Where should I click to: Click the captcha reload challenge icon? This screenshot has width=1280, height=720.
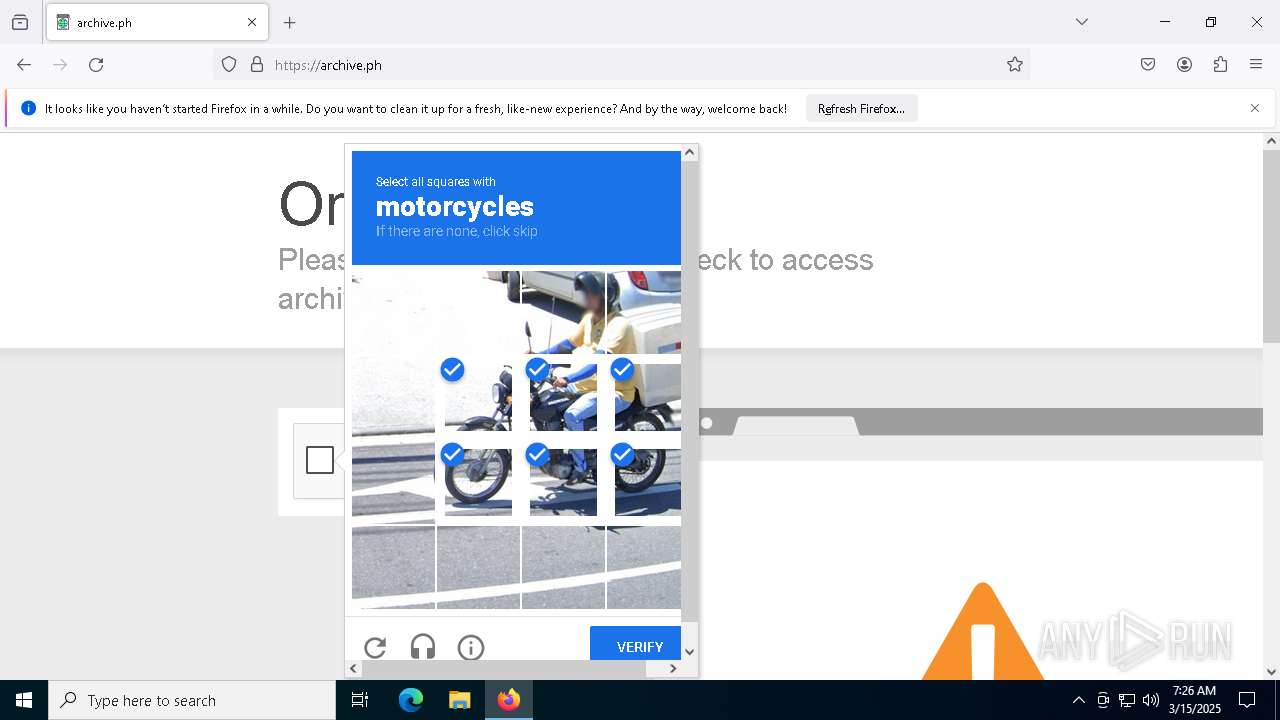coord(375,648)
